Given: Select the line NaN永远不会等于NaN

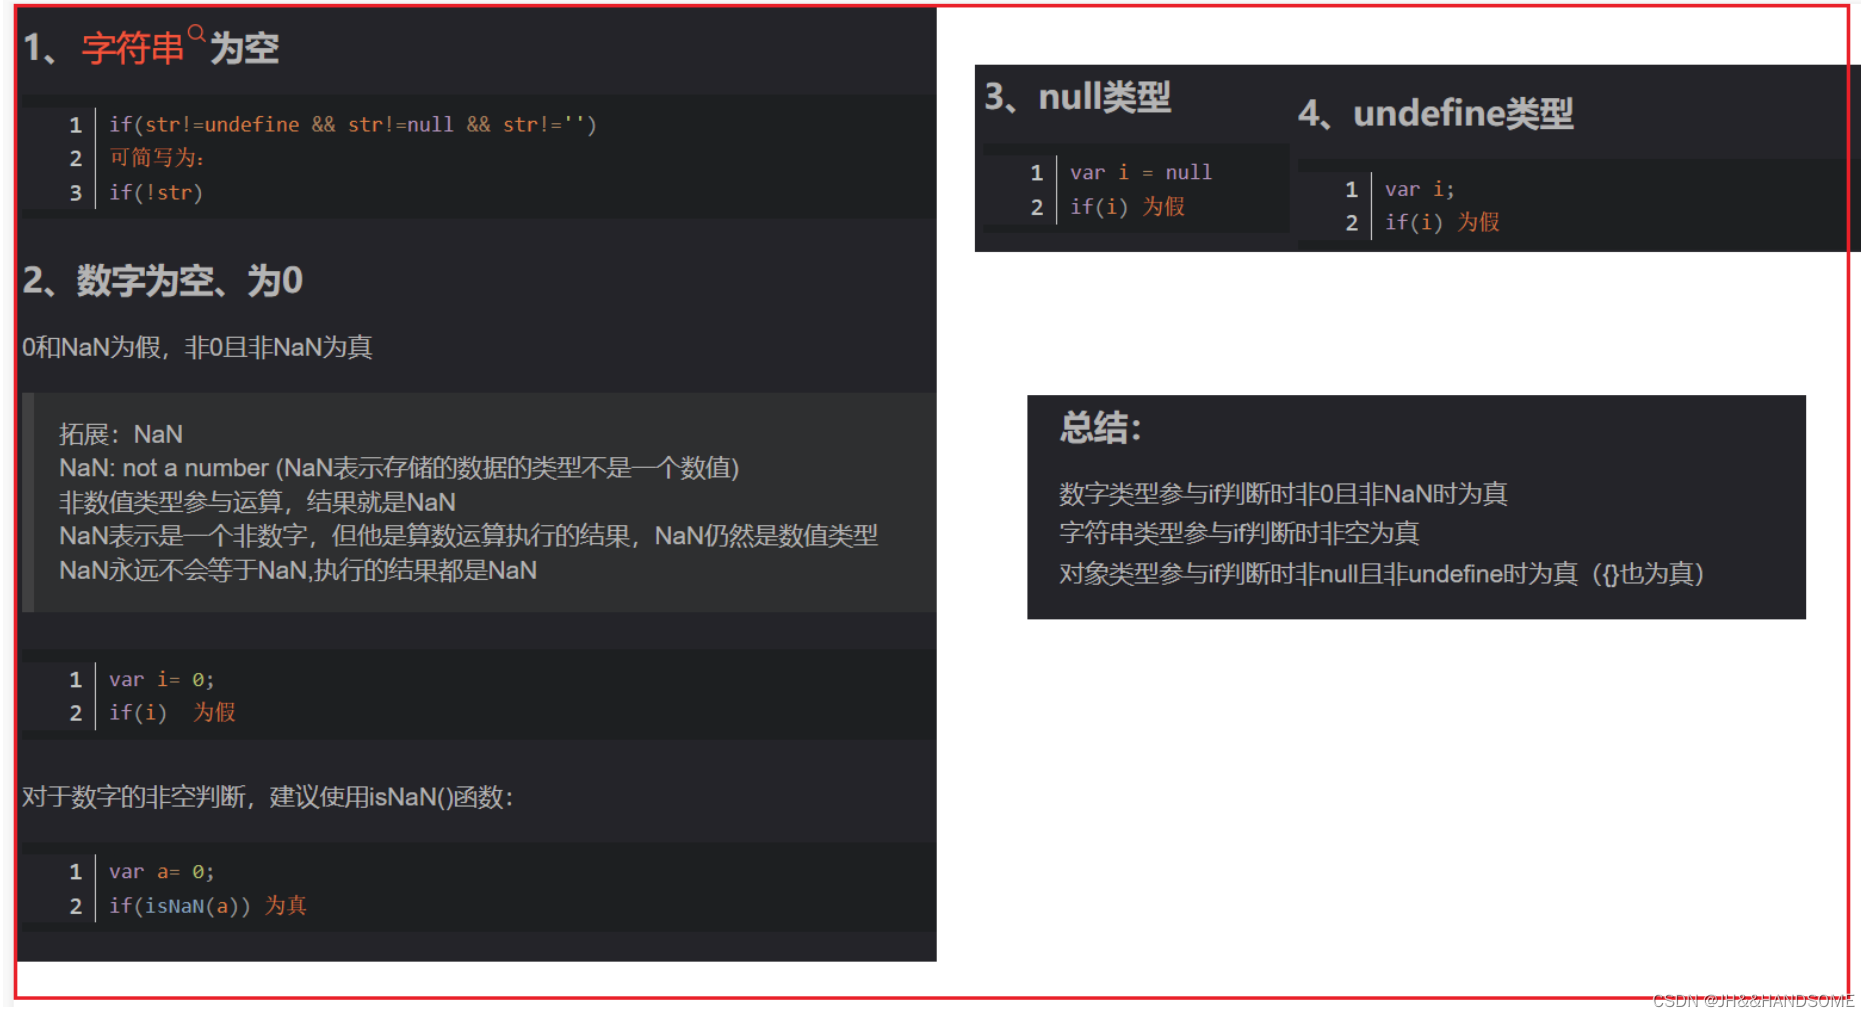Looking at the screenshot, I should (x=298, y=570).
